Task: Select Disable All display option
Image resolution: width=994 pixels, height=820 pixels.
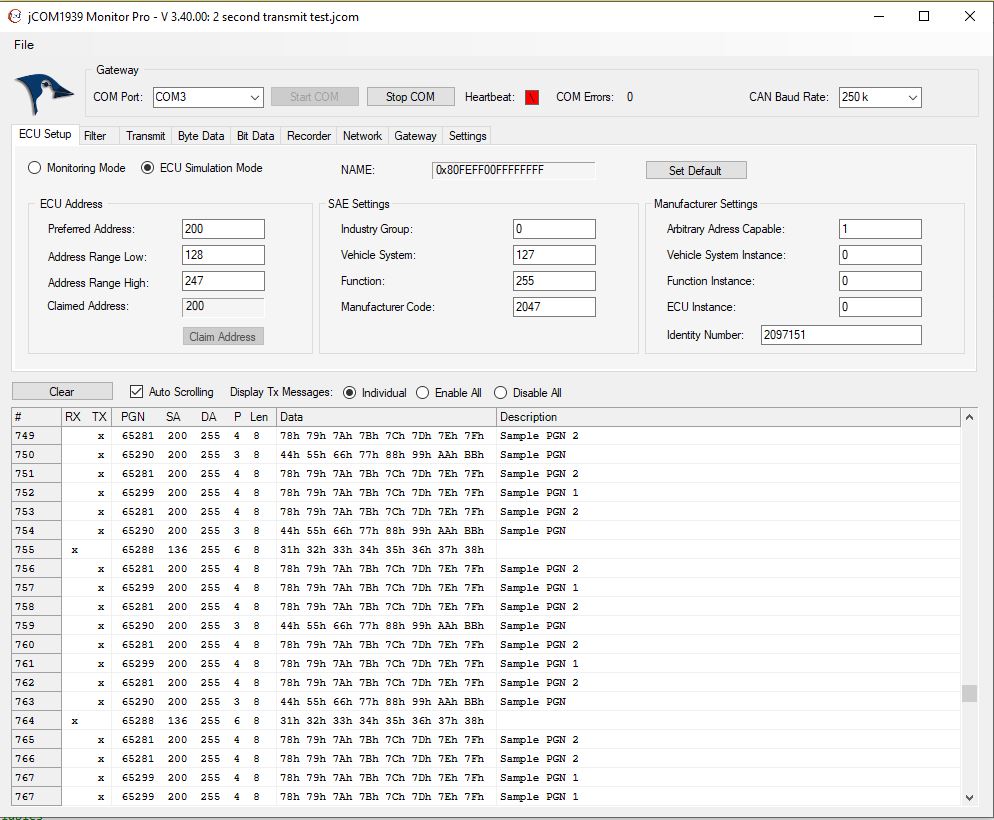Action: [501, 393]
